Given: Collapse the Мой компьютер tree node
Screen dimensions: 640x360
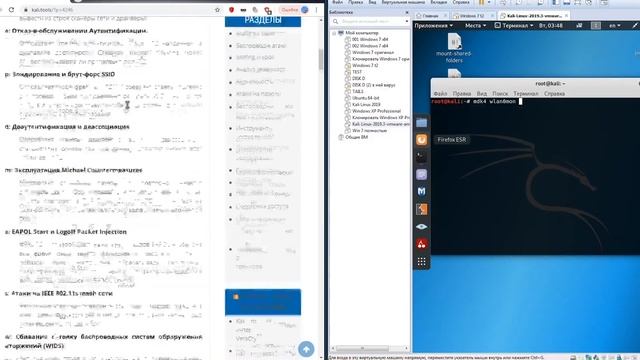Looking at the screenshot, I should [334, 33].
